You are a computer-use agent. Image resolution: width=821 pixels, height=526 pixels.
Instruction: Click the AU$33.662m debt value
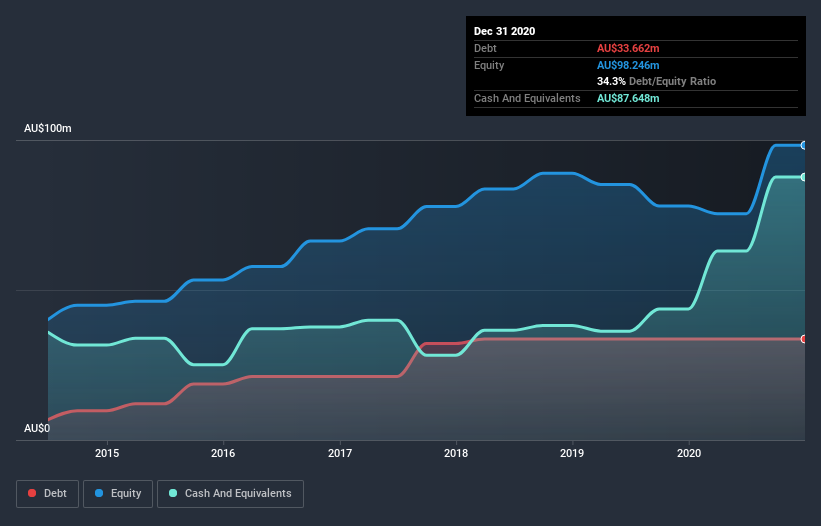click(x=628, y=48)
